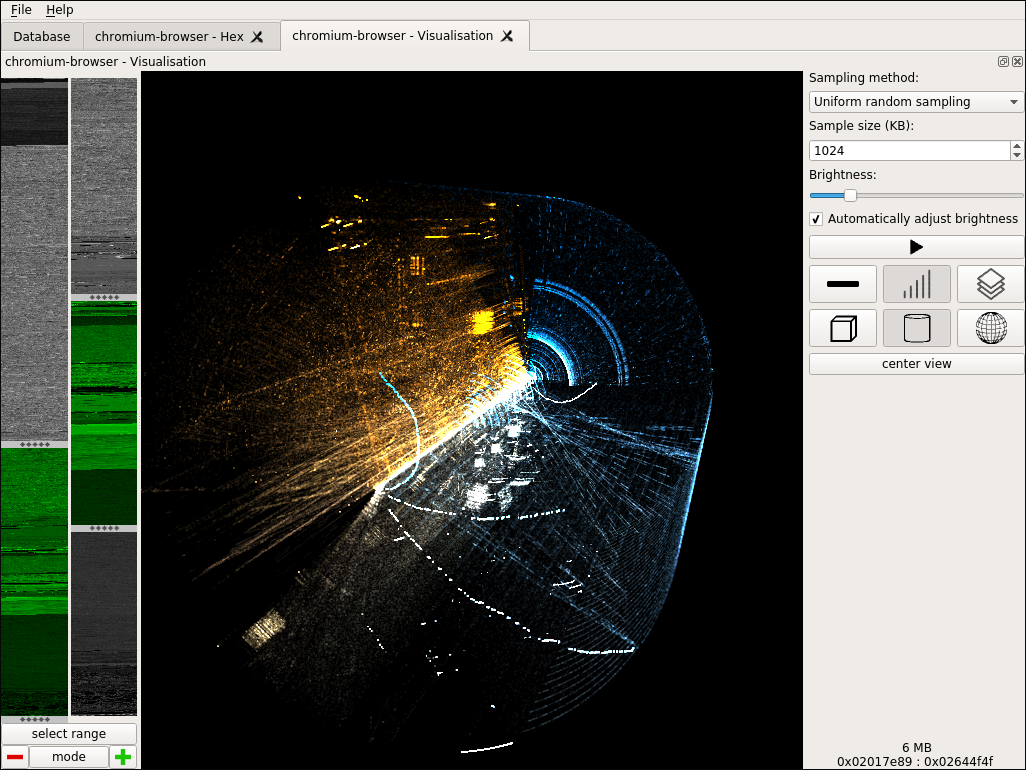Click the Sample size input field
This screenshot has width=1026, height=770.
908,151
